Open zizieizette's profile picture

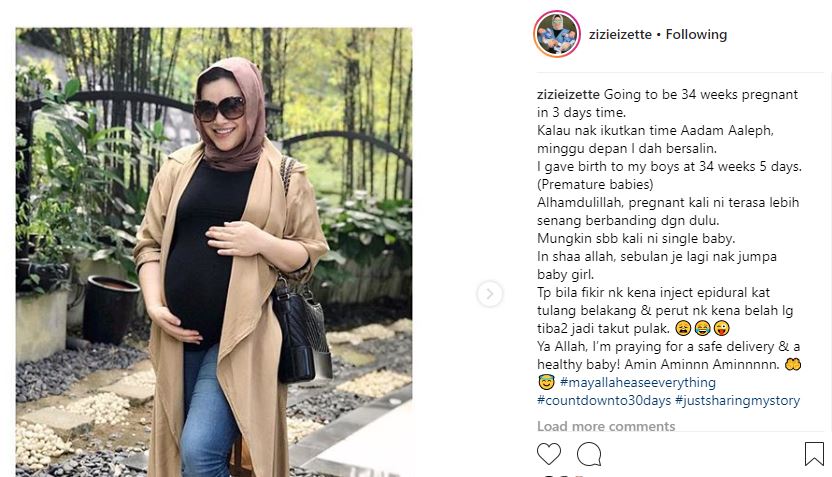click(557, 34)
